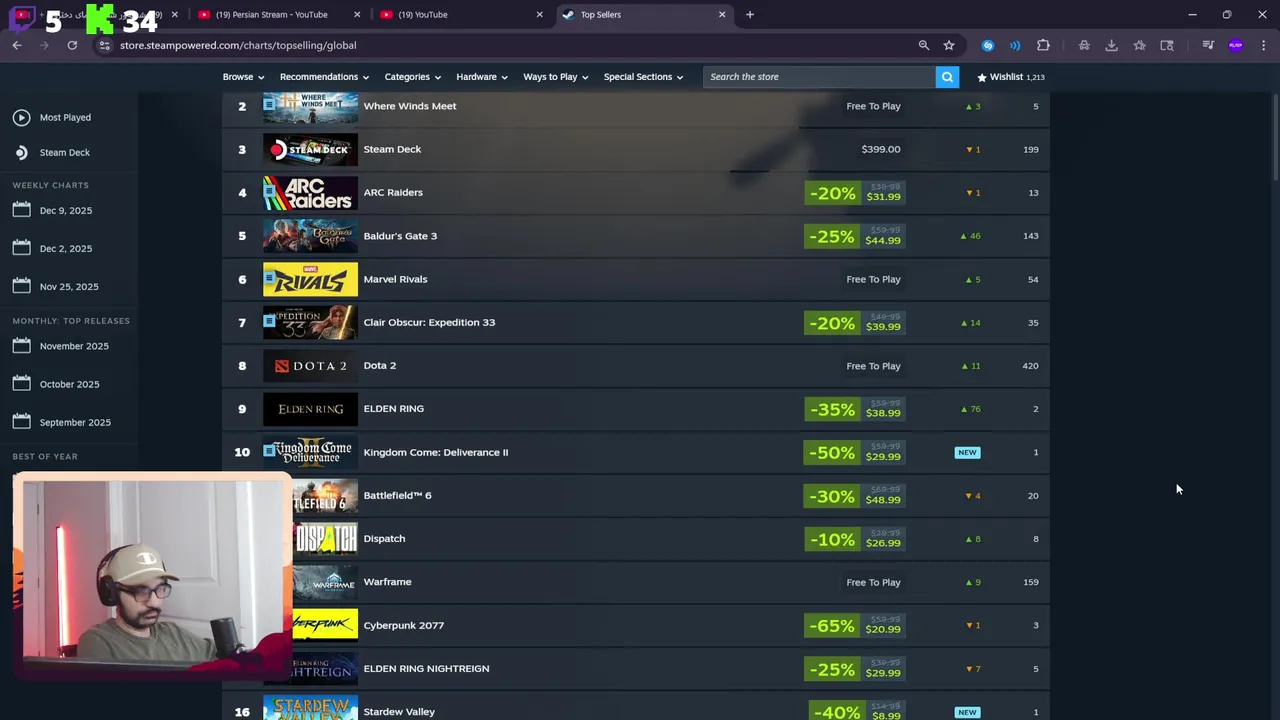Open the browser zoom indicator

coord(924,45)
